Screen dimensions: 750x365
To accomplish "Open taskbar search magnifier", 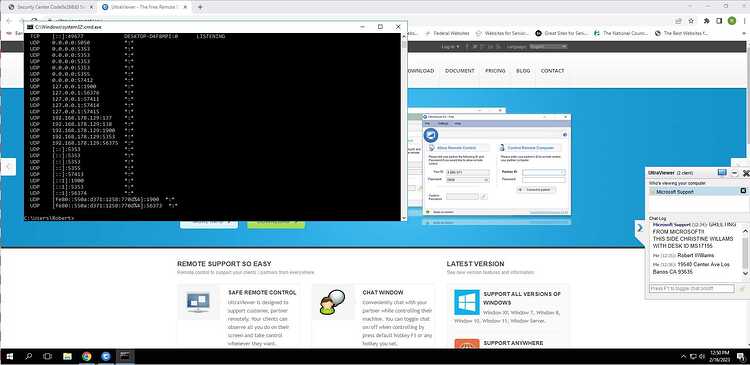I will click(28, 356).
